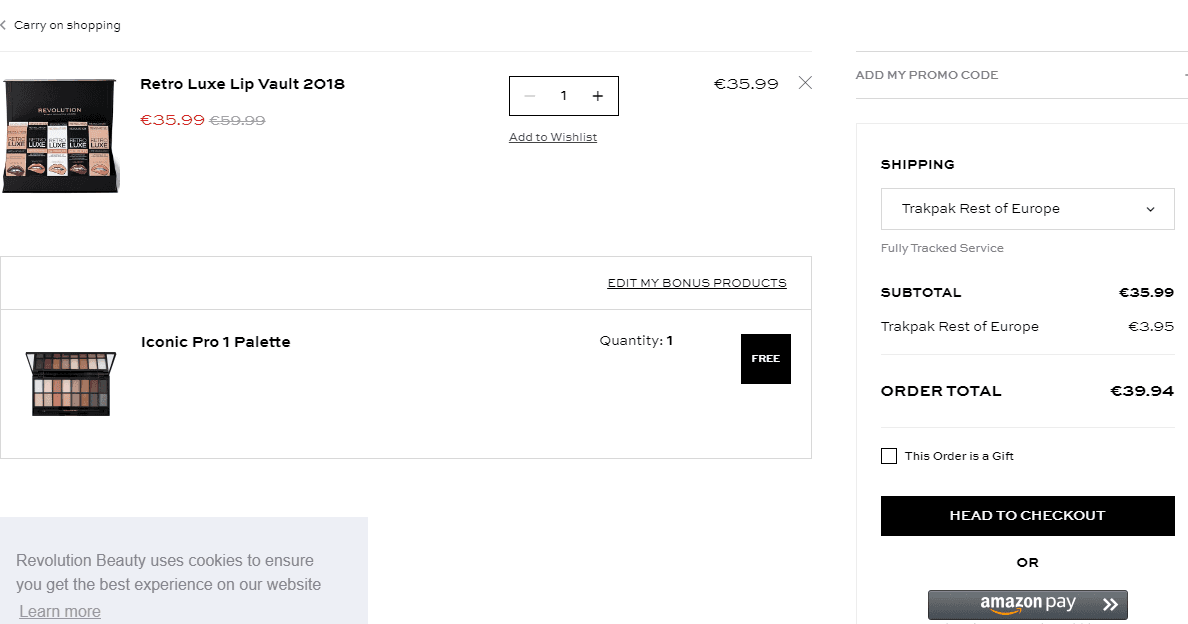
Task: Click the black FREE badge
Action: (766, 359)
